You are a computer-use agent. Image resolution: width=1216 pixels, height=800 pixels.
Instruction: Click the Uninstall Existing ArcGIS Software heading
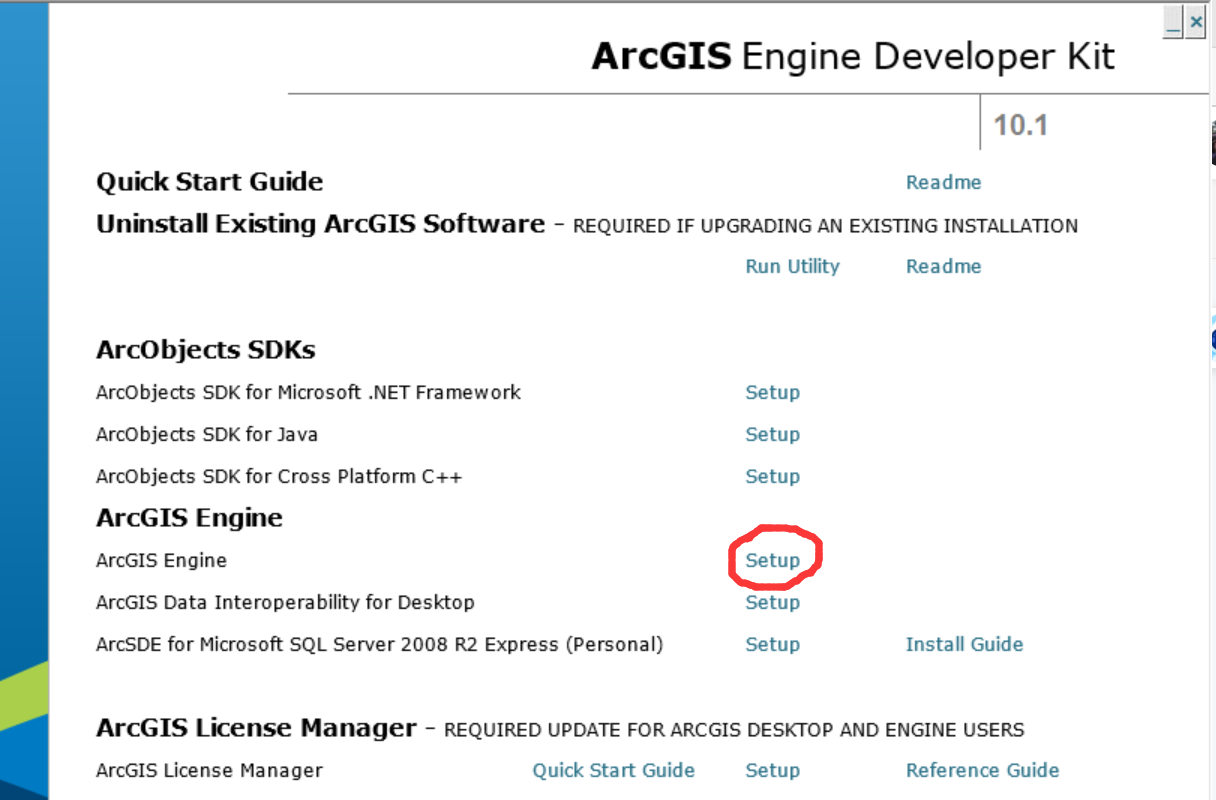pyautogui.click(x=320, y=224)
